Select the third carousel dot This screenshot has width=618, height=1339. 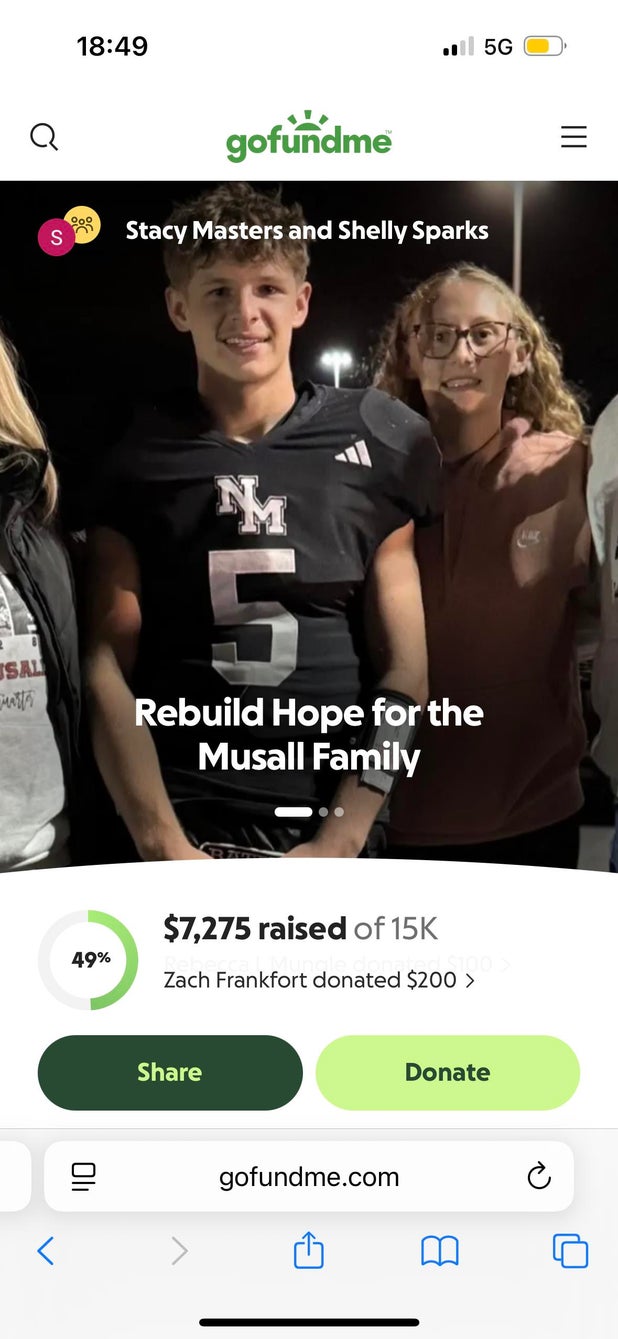pos(339,812)
